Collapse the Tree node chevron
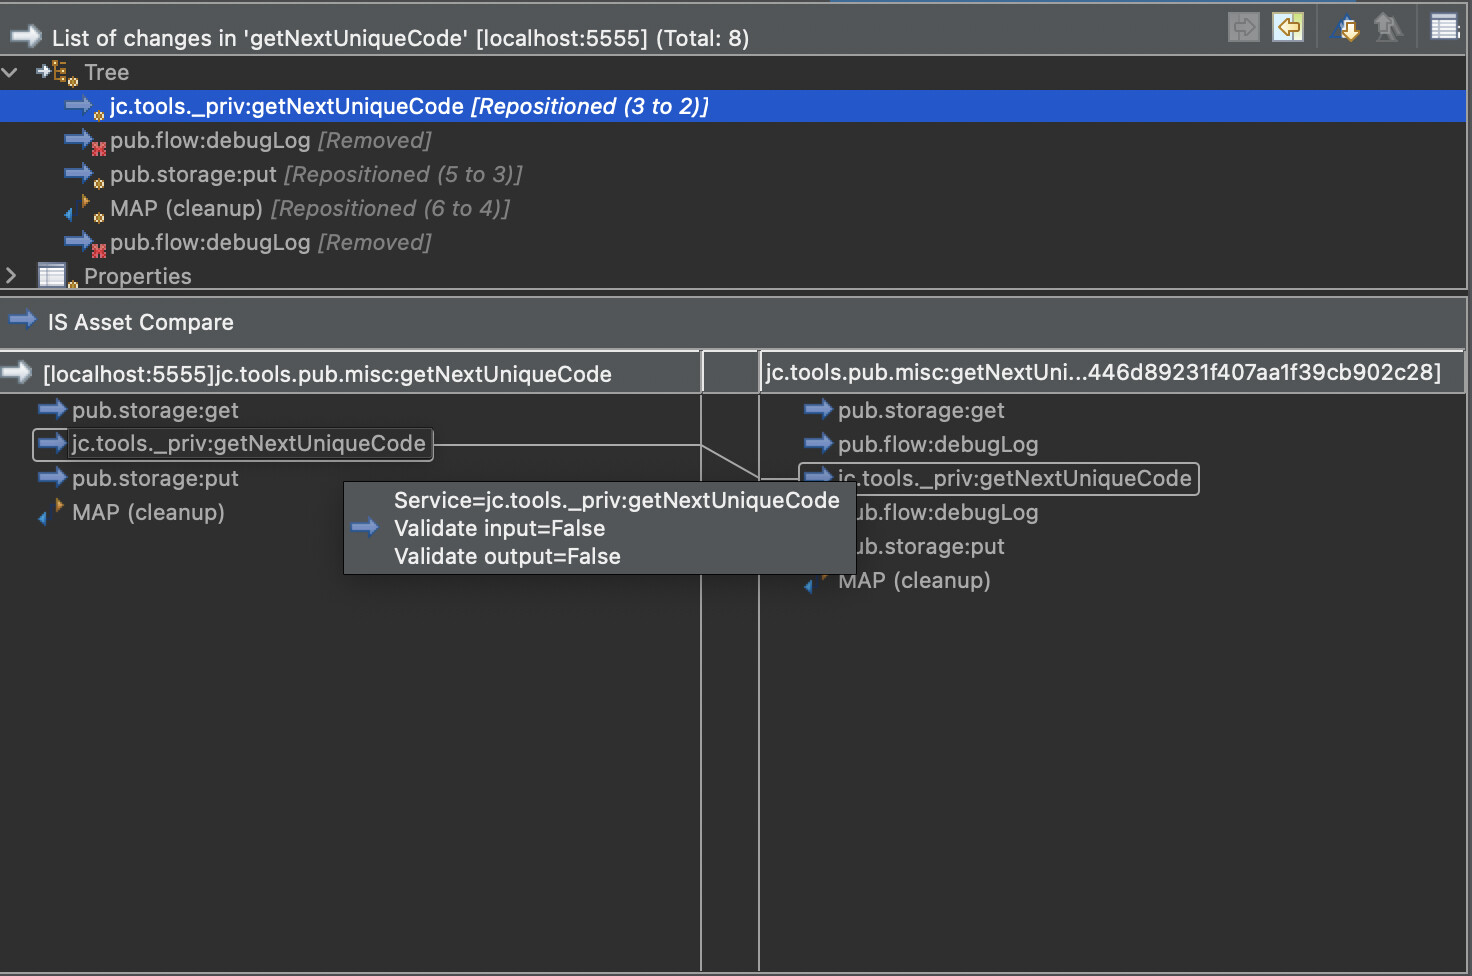Image resolution: width=1472 pixels, height=976 pixels. point(11,72)
